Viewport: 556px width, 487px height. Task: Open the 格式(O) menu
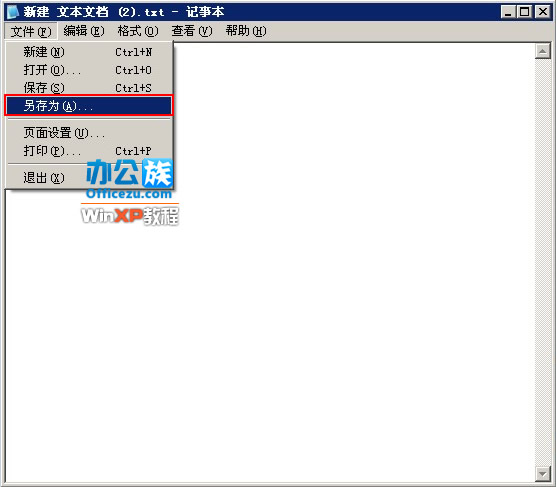click(138, 31)
